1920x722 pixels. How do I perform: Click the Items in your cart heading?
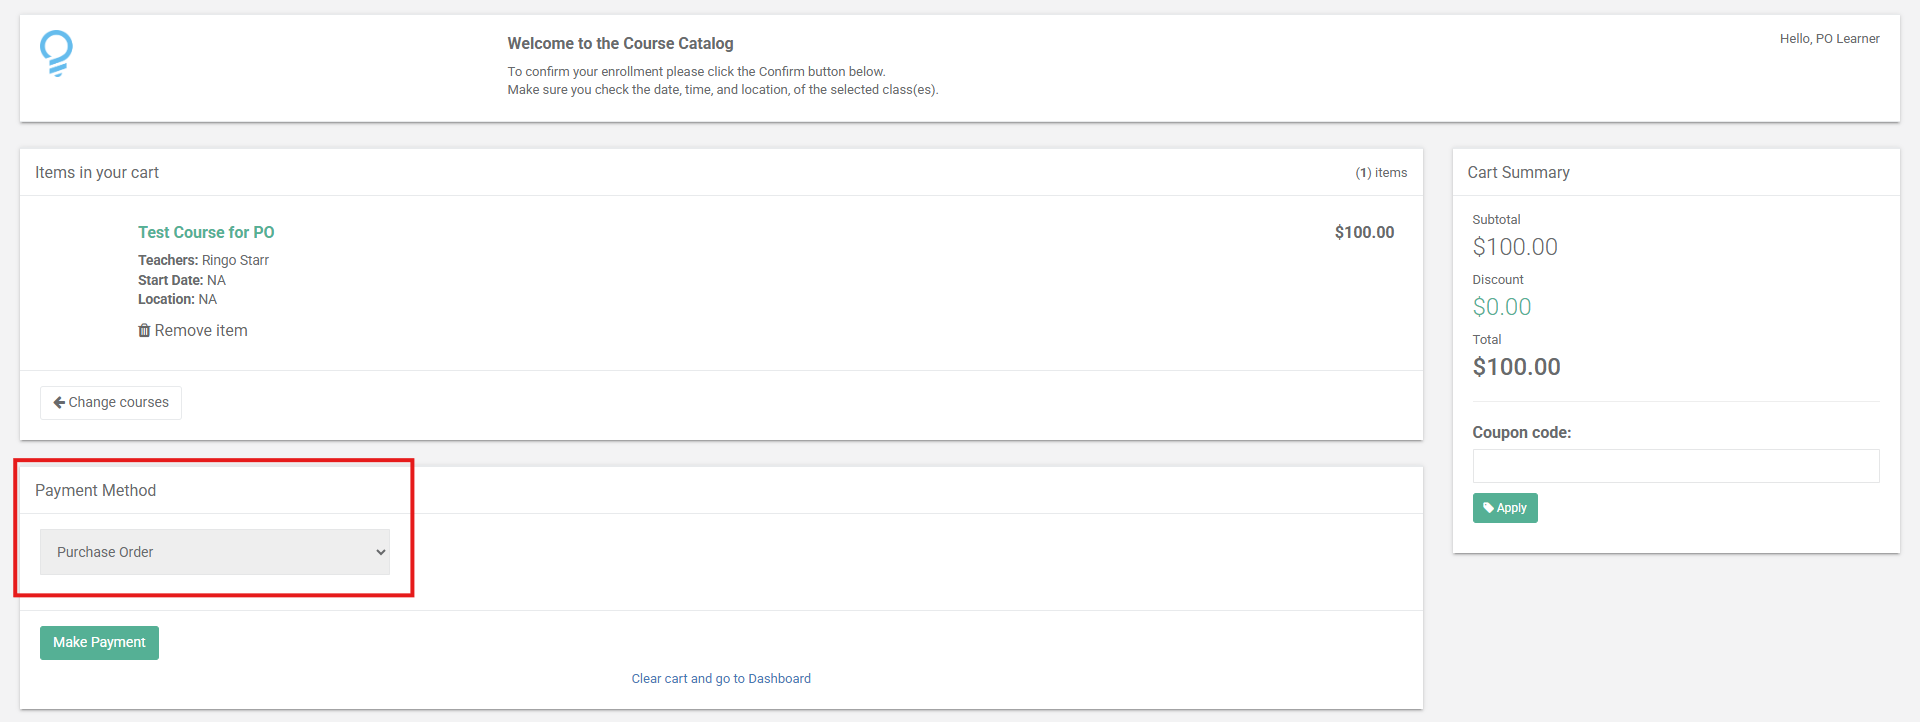(x=97, y=172)
